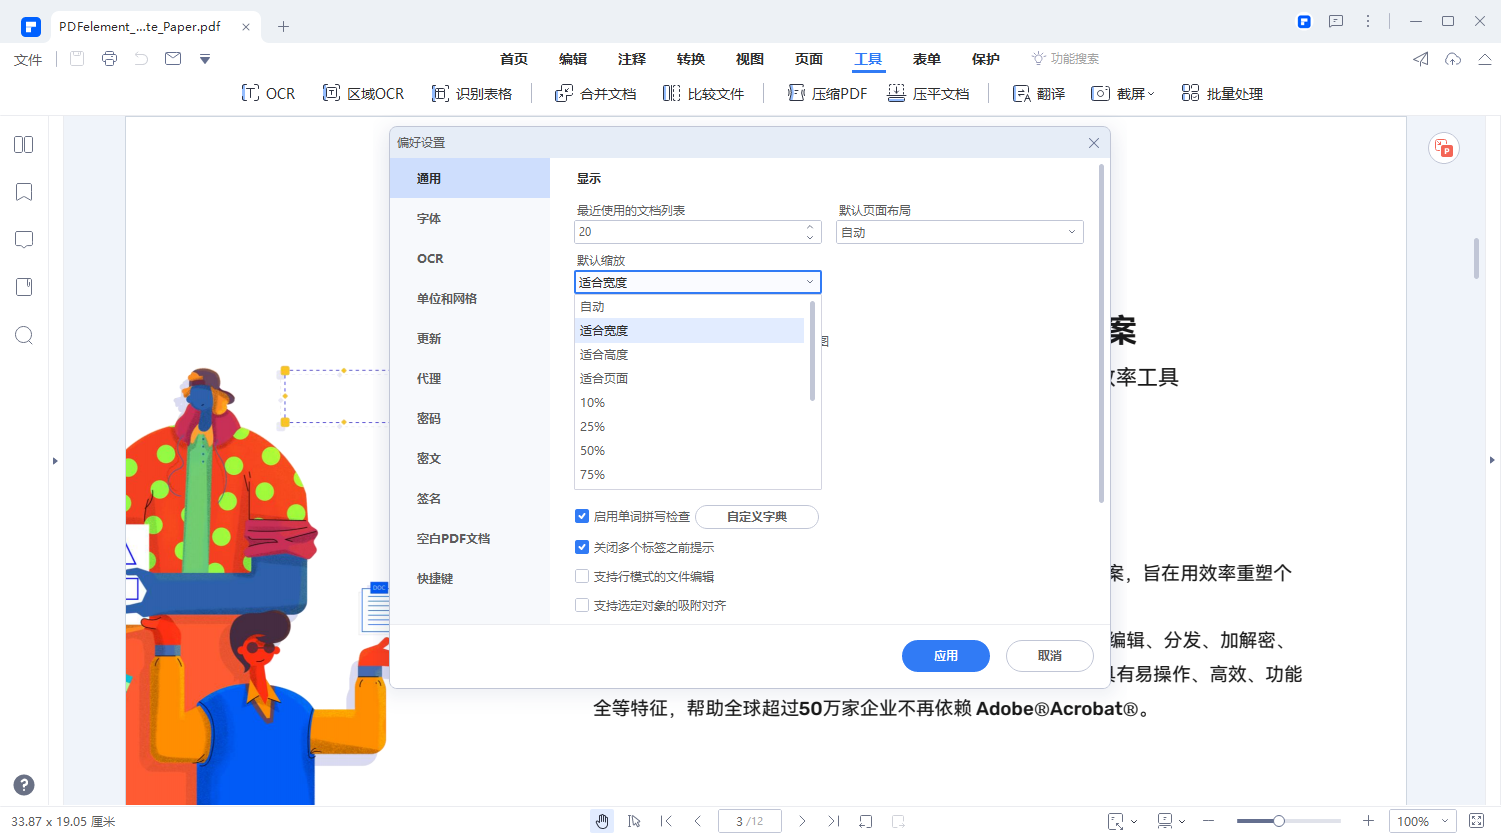Enable 支持选定对象的吸附对齐 snapping option
1501x836 pixels.
581,605
